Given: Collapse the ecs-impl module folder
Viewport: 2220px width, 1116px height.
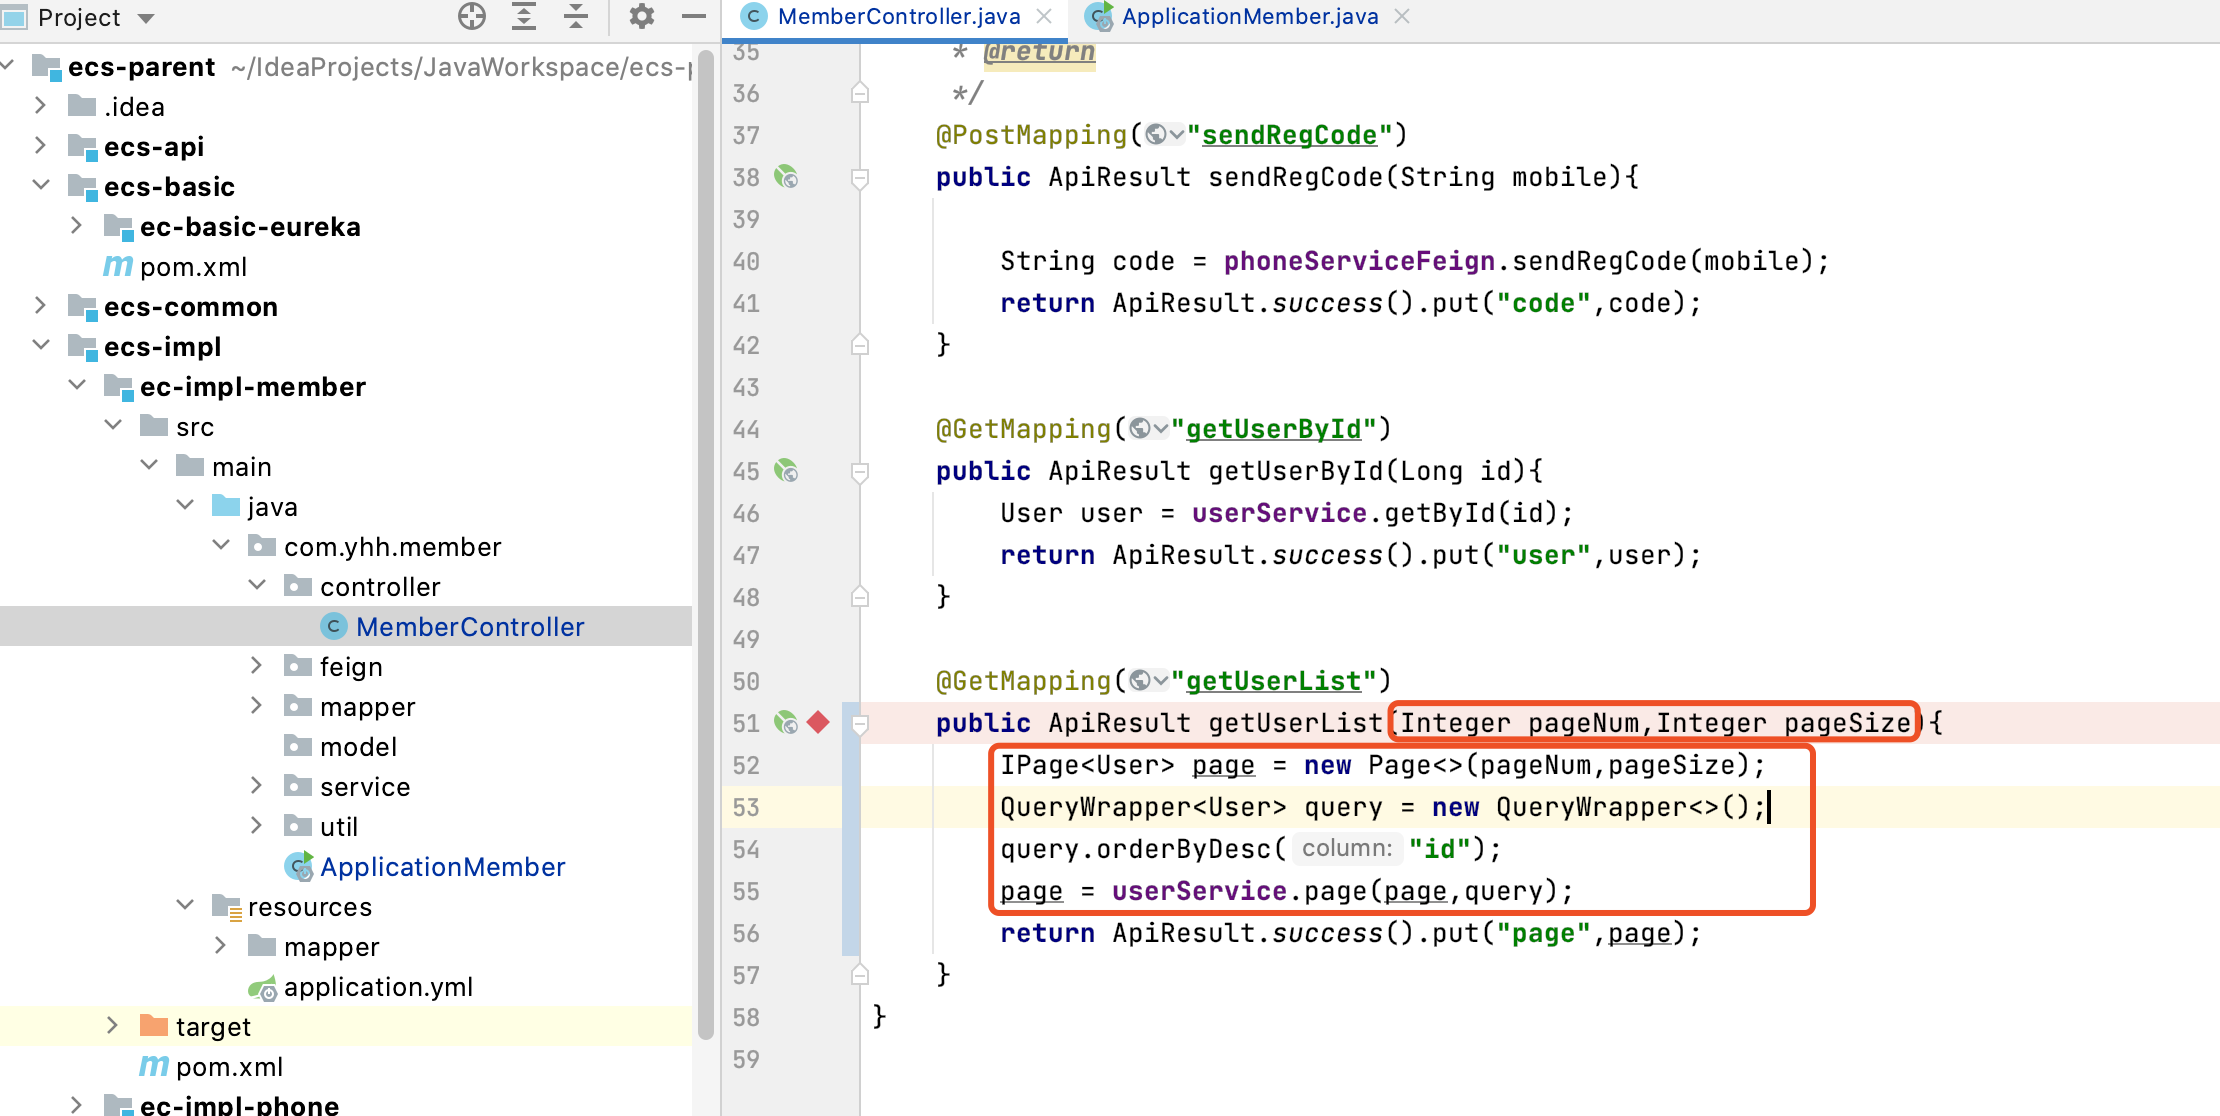Looking at the screenshot, I should [41, 346].
